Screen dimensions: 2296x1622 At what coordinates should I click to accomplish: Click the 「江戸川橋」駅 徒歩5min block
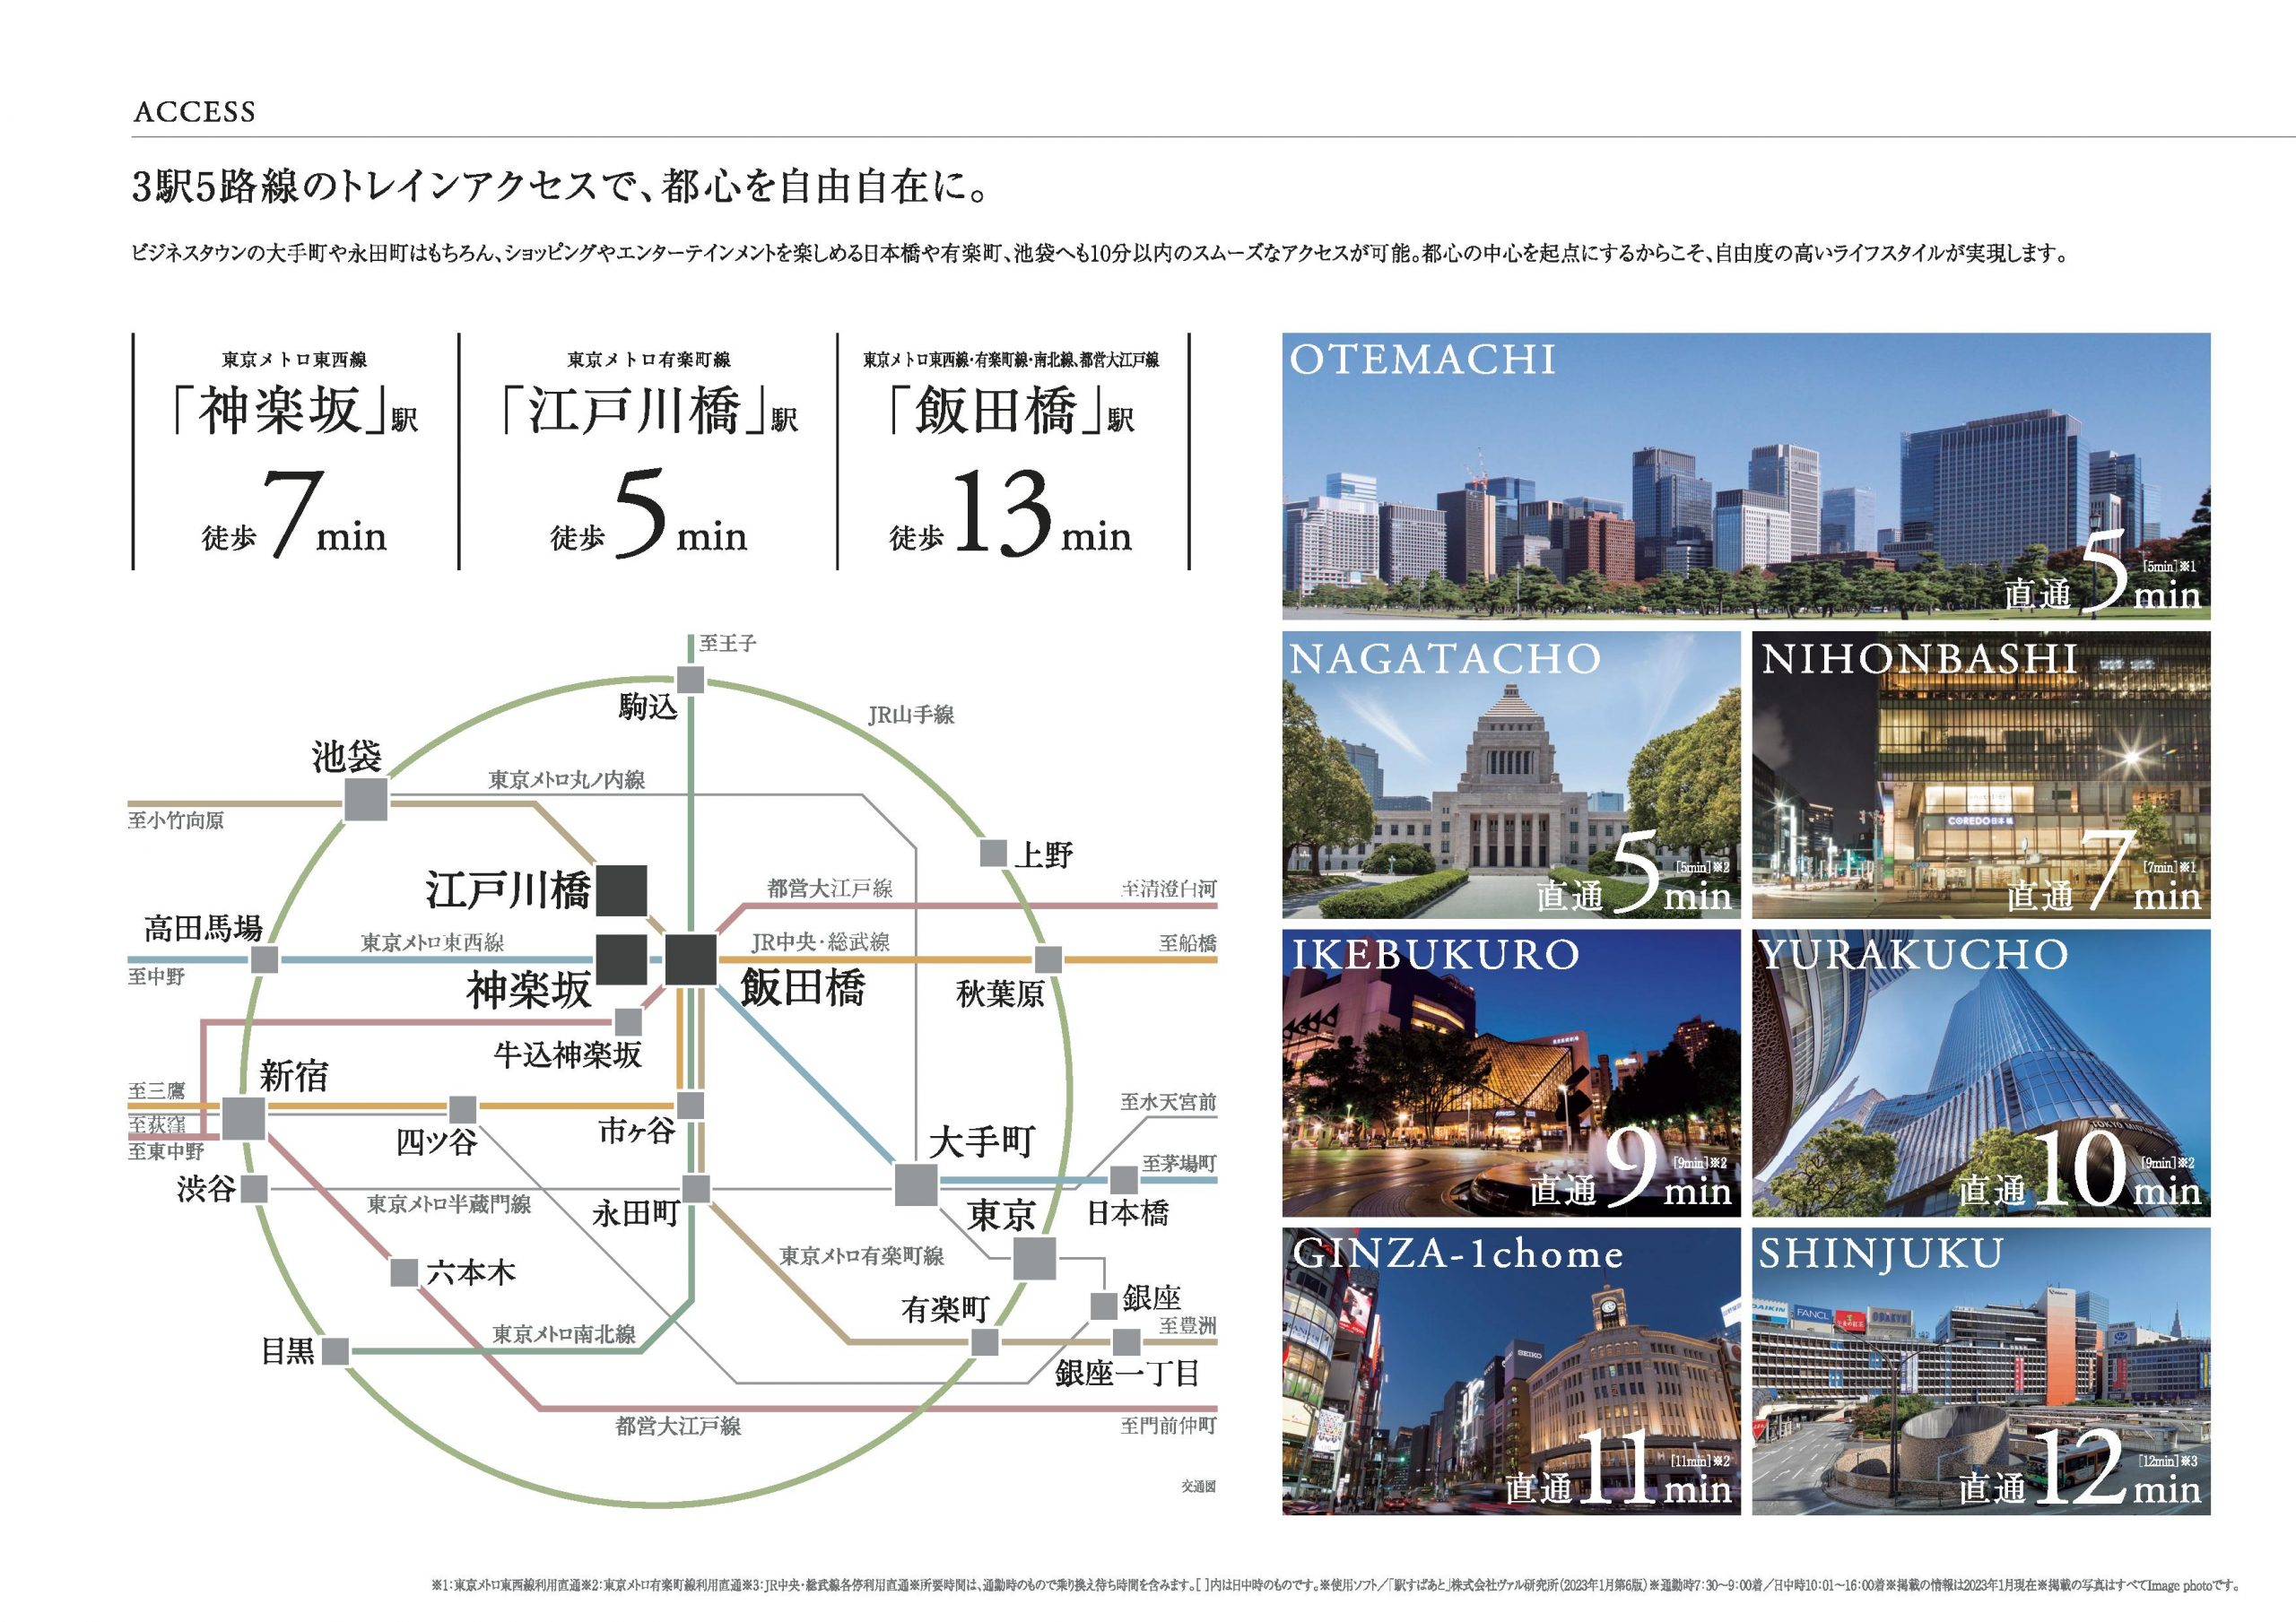click(648, 452)
